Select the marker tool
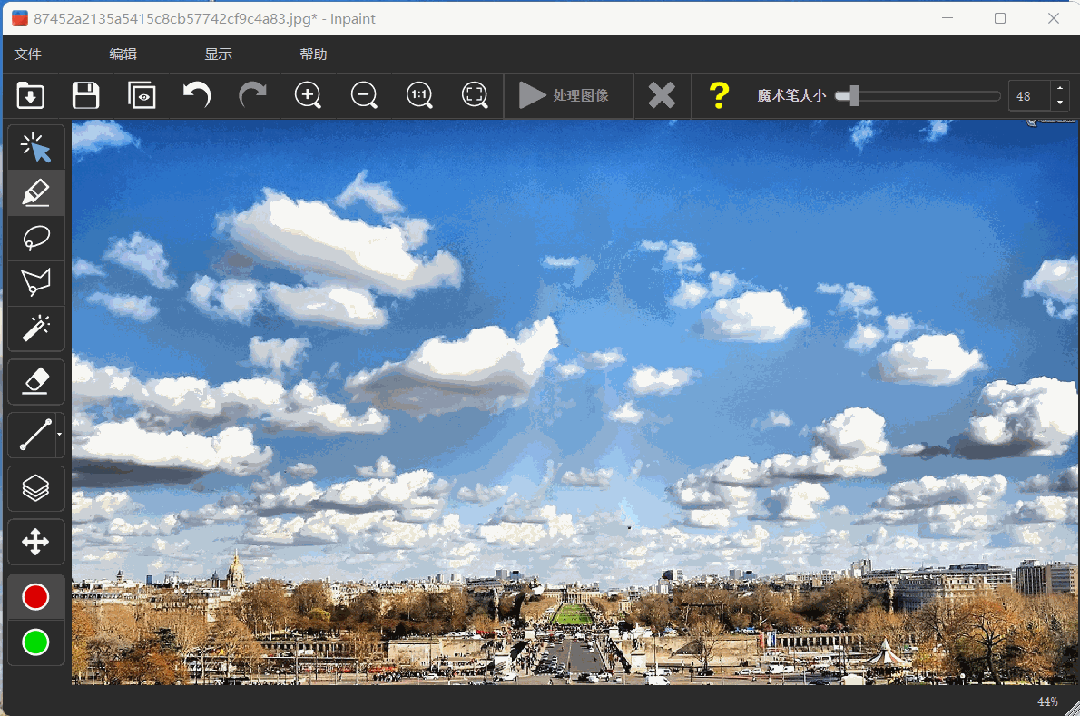The image size is (1080, 716). point(36,193)
